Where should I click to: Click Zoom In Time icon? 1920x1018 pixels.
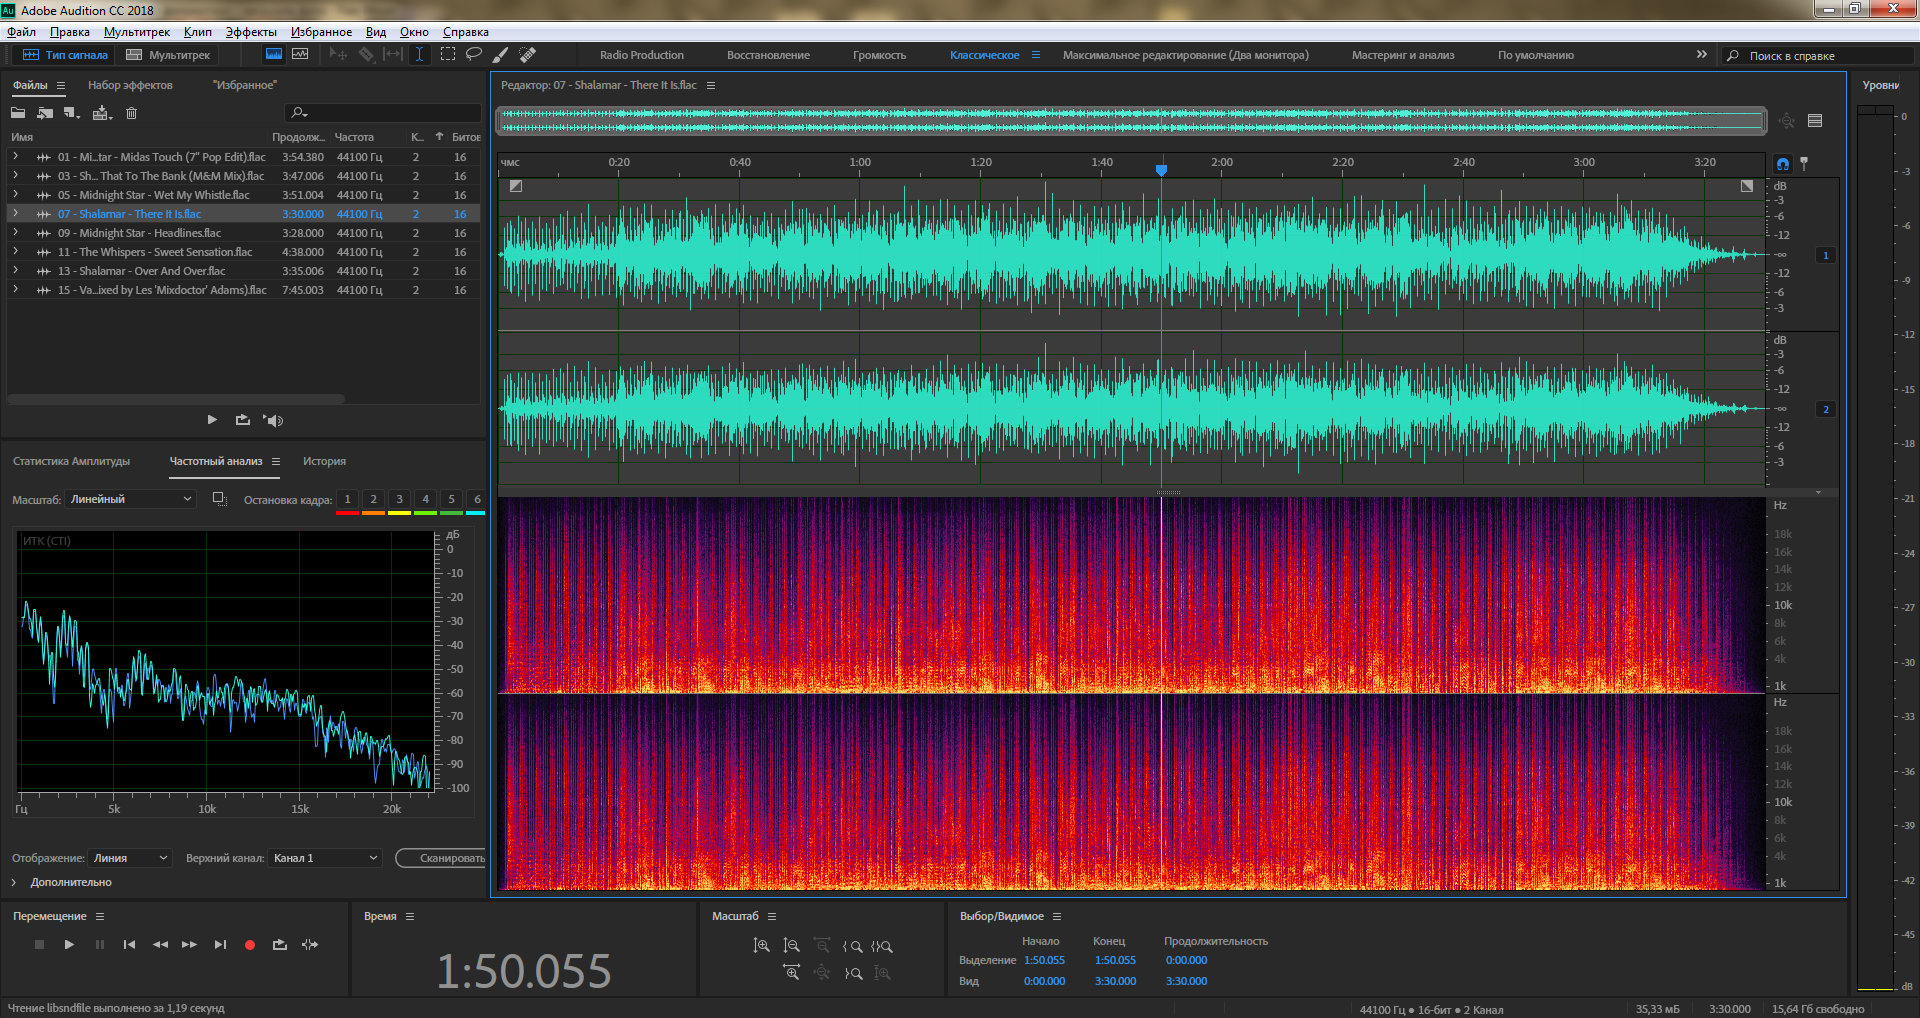791,972
